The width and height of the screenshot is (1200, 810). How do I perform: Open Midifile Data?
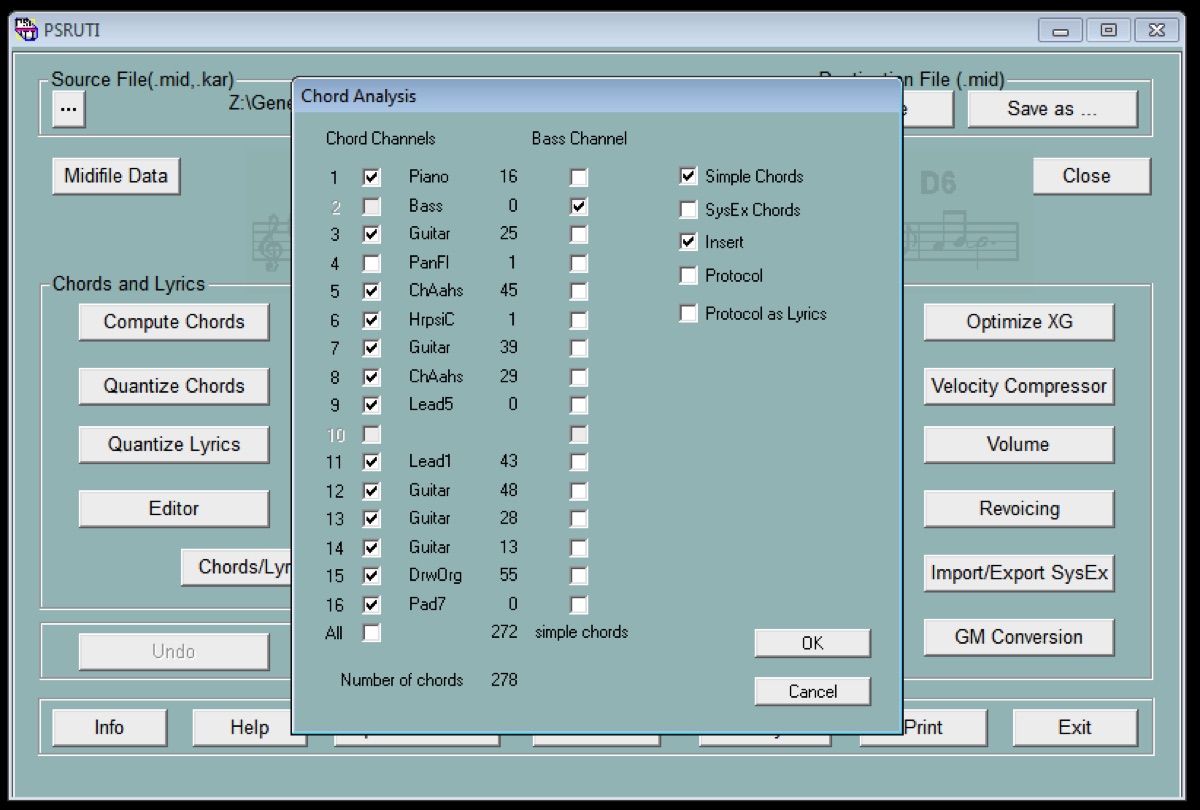[x=116, y=176]
